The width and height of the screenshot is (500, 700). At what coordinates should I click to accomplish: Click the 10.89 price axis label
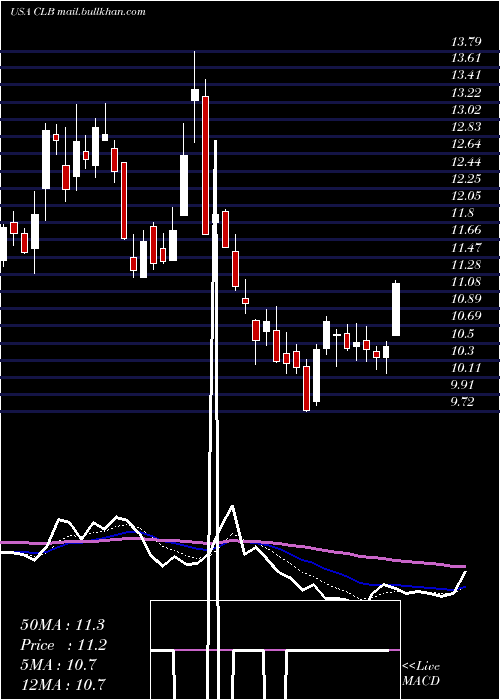click(466, 299)
